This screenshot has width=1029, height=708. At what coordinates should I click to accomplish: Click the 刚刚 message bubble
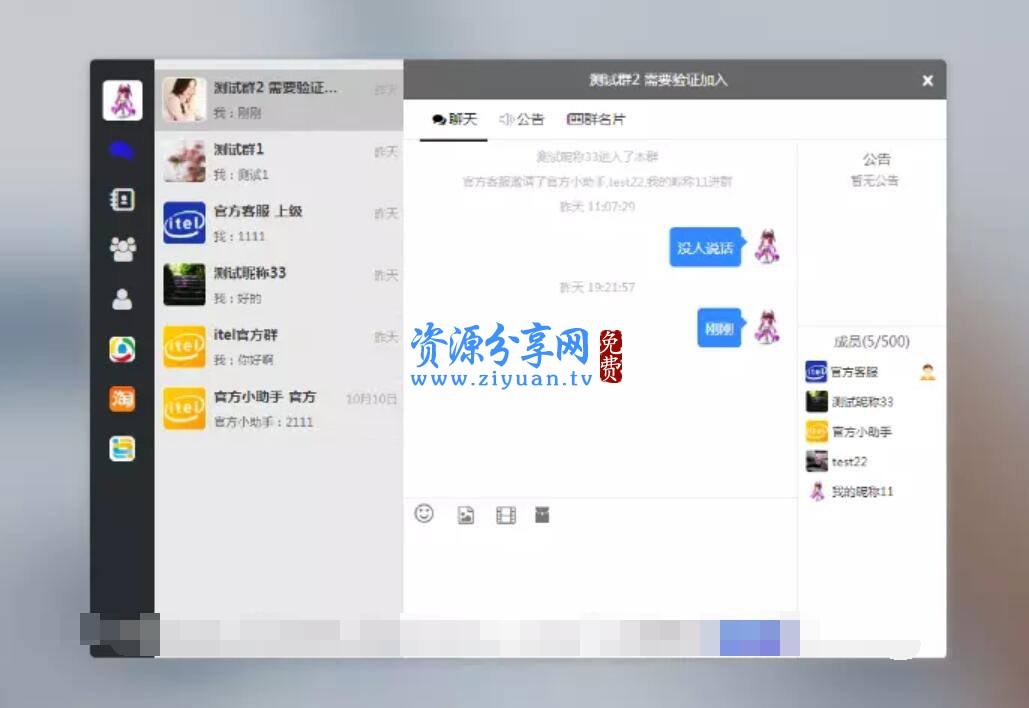click(x=721, y=328)
